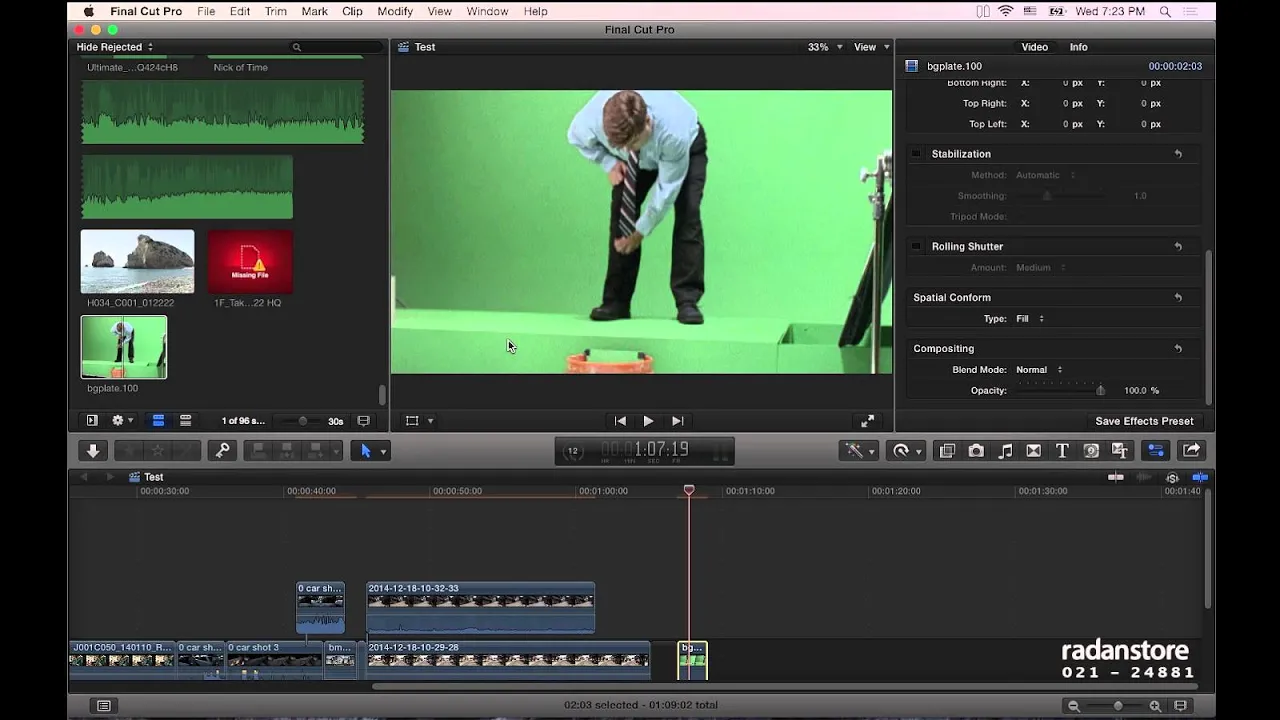This screenshot has height=720, width=1280.
Task: Click the timeline playhead marker
Action: [x=689, y=490]
